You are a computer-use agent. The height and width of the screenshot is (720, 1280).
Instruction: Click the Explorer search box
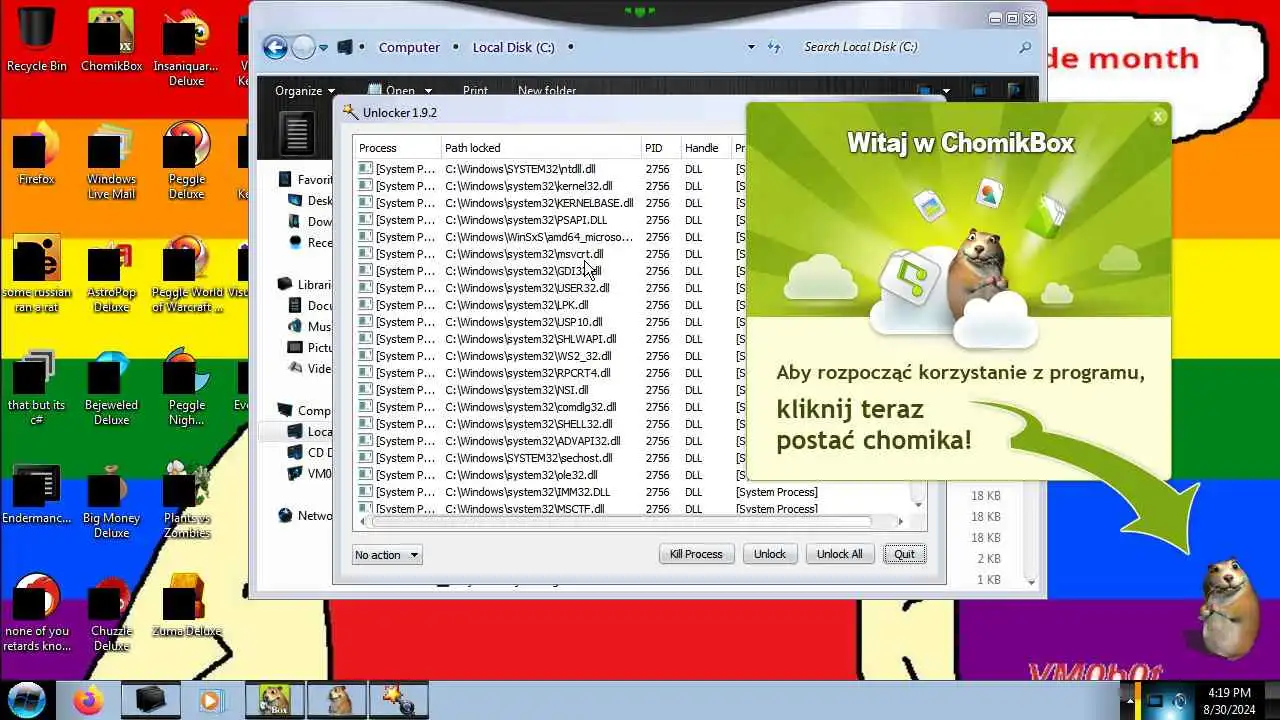pos(910,47)
